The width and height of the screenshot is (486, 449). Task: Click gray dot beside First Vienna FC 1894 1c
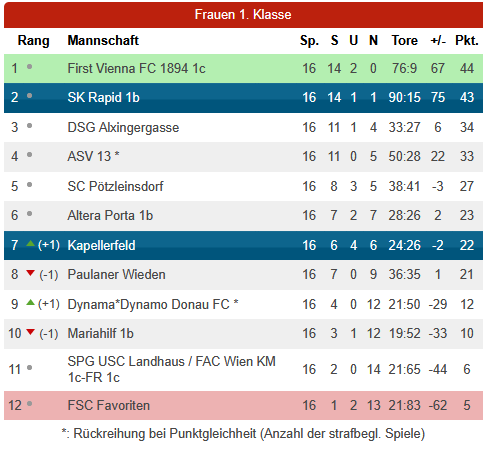[x=29, y=67]
